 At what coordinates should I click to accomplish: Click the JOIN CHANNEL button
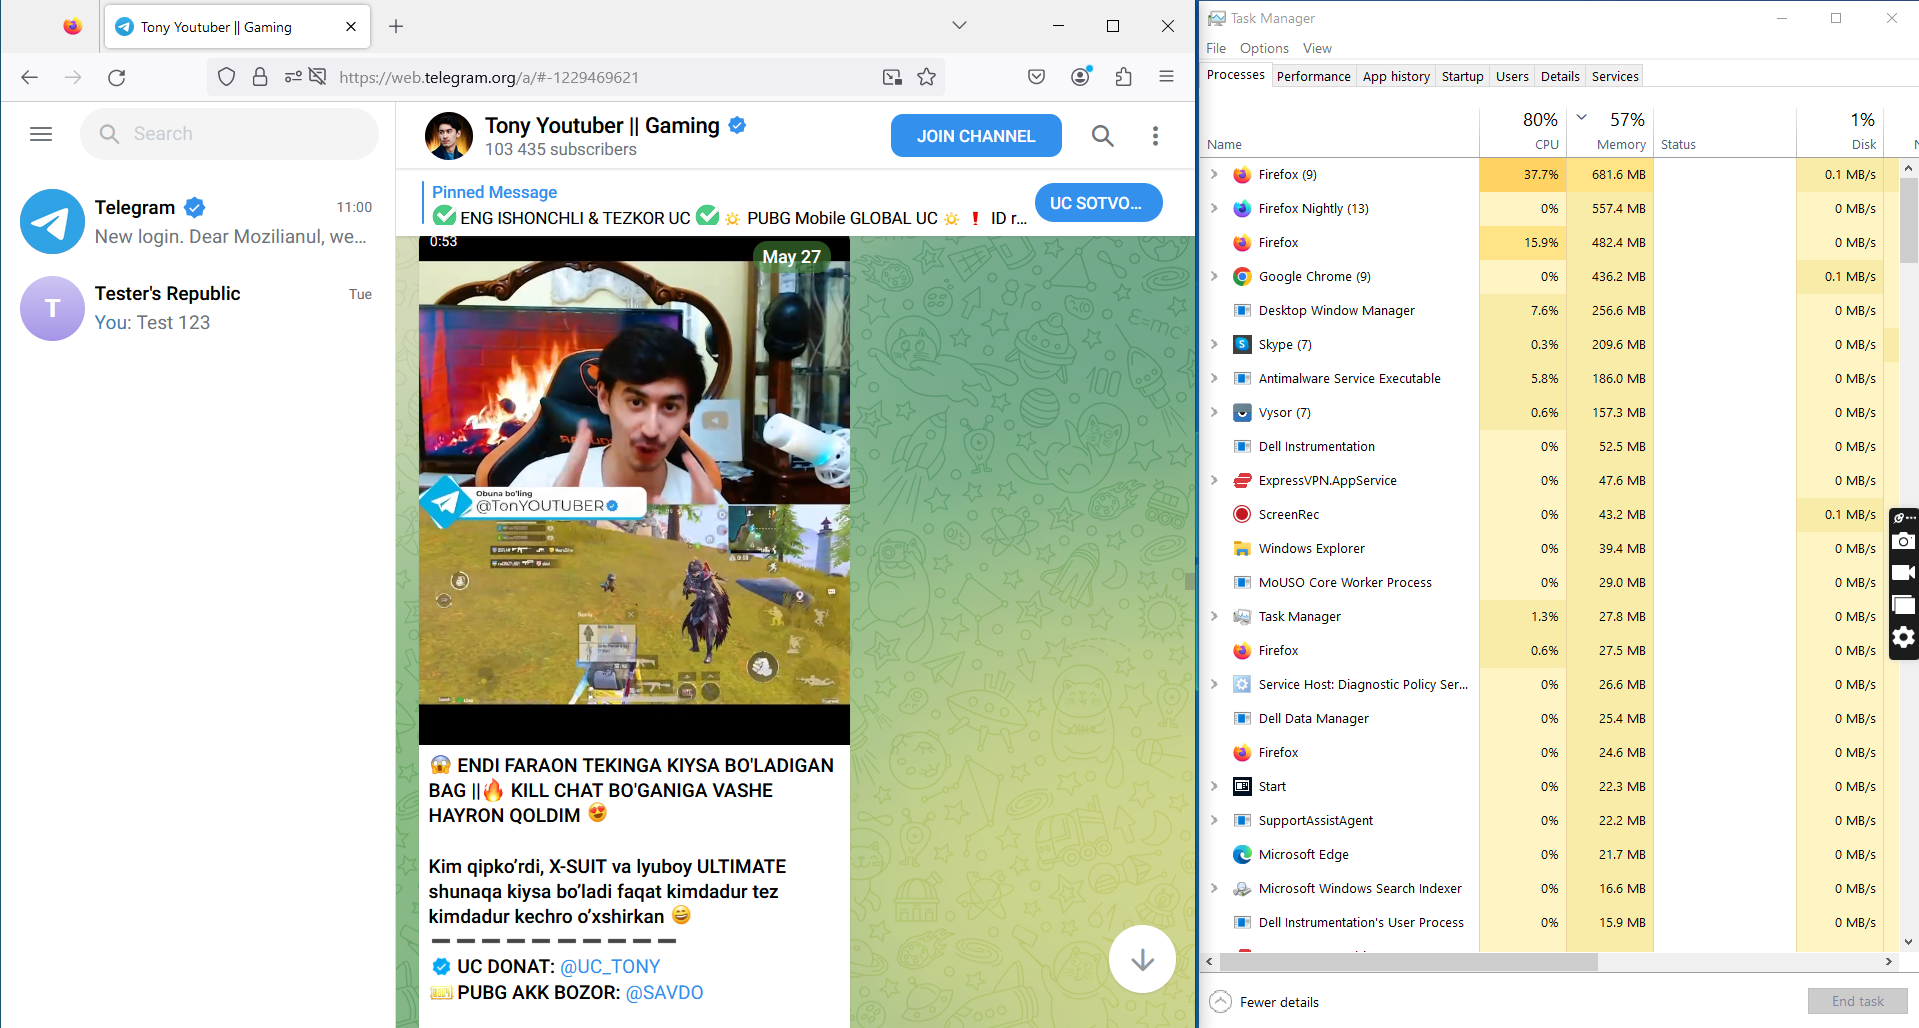(976, 135)
